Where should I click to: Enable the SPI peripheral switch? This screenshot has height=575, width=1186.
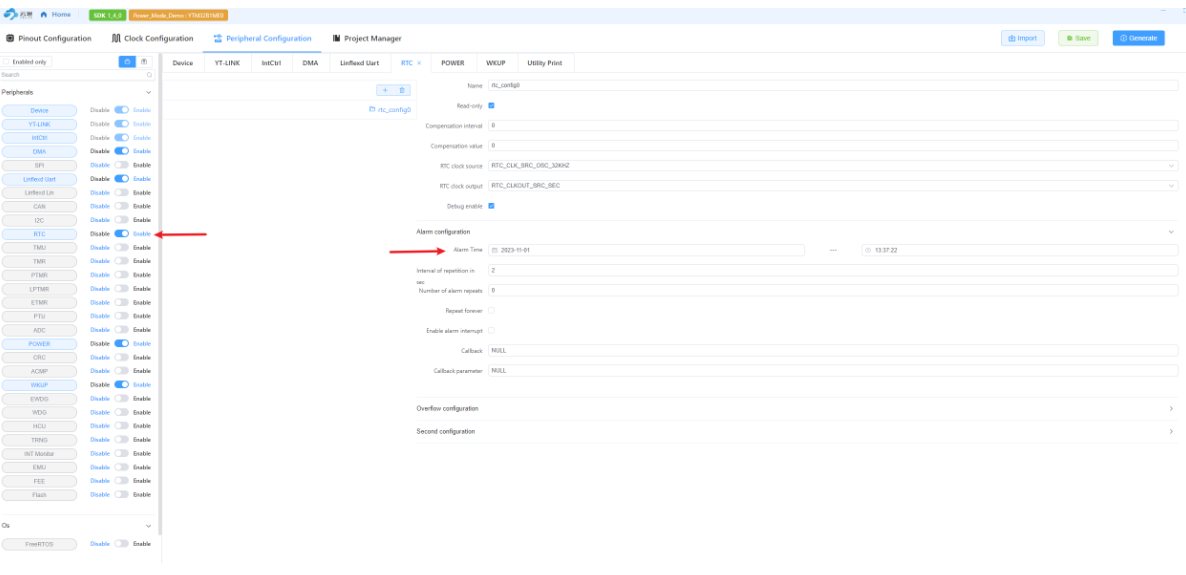121,165
